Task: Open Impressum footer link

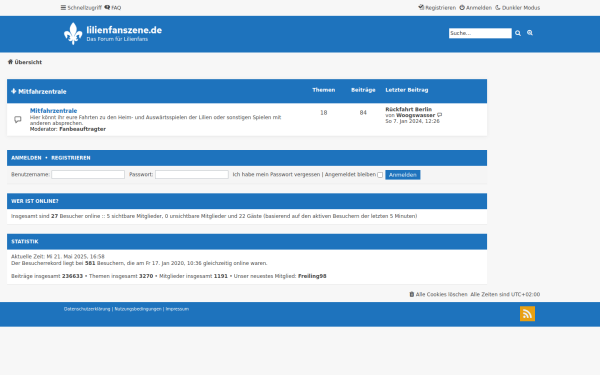Action: pos(177,309)
